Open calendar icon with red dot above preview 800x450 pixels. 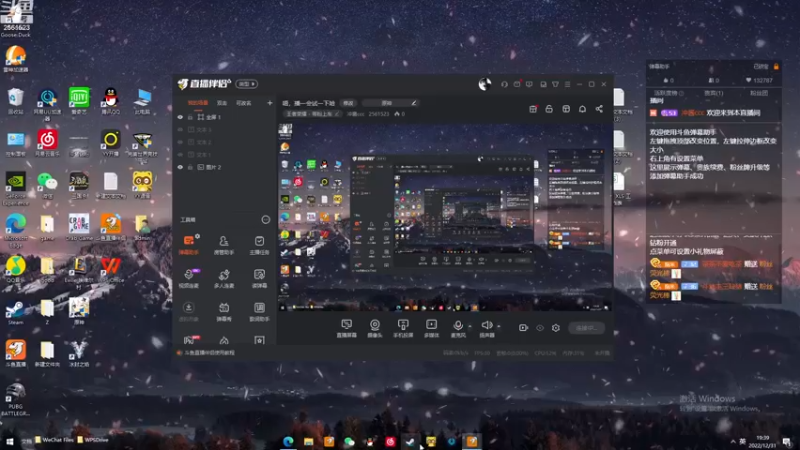point(533,109)
